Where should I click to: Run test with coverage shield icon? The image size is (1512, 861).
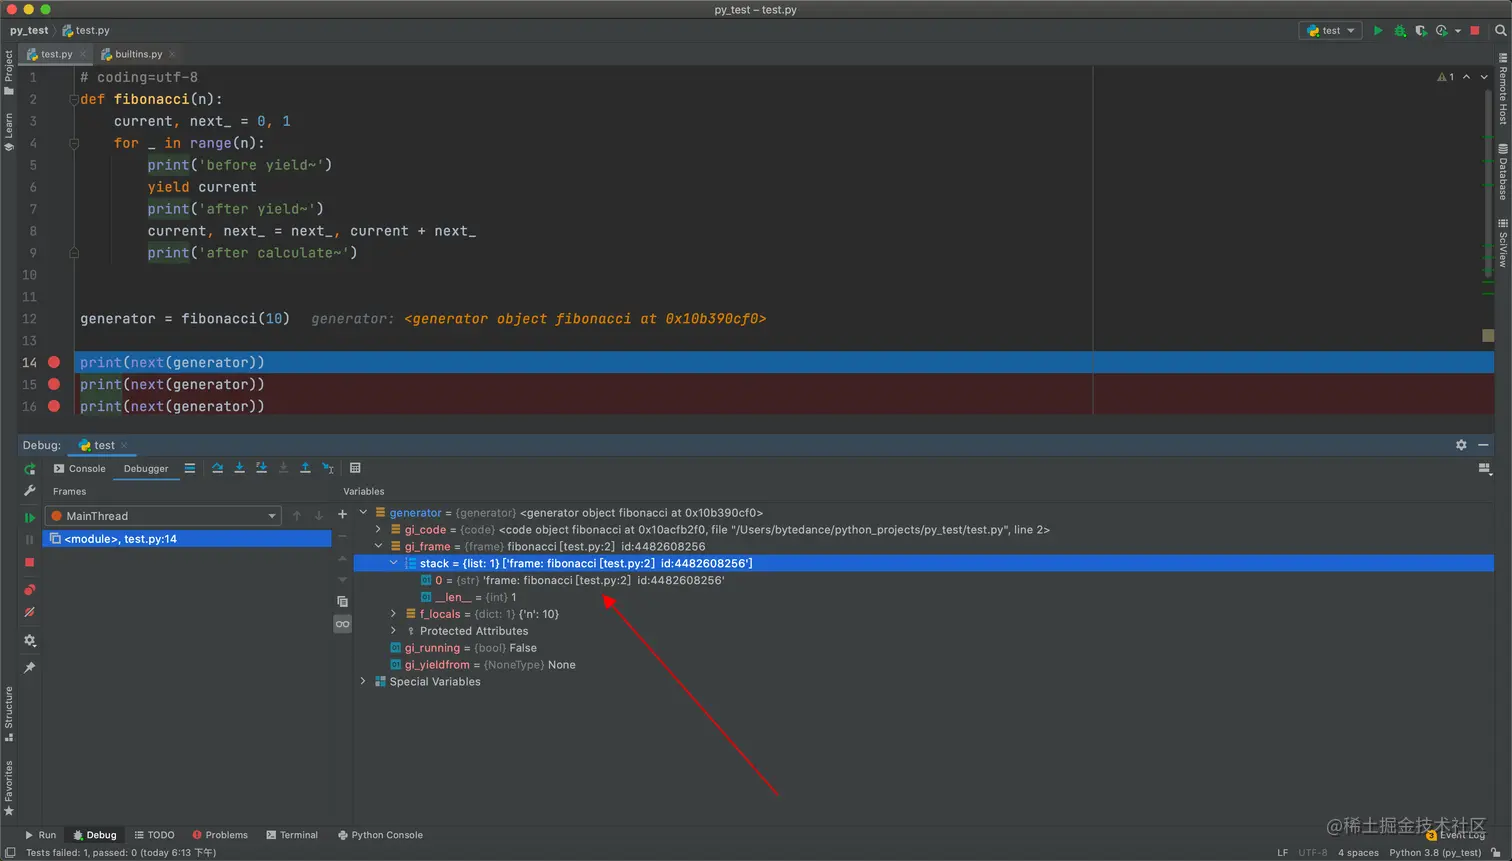(x=1421, y=31)
